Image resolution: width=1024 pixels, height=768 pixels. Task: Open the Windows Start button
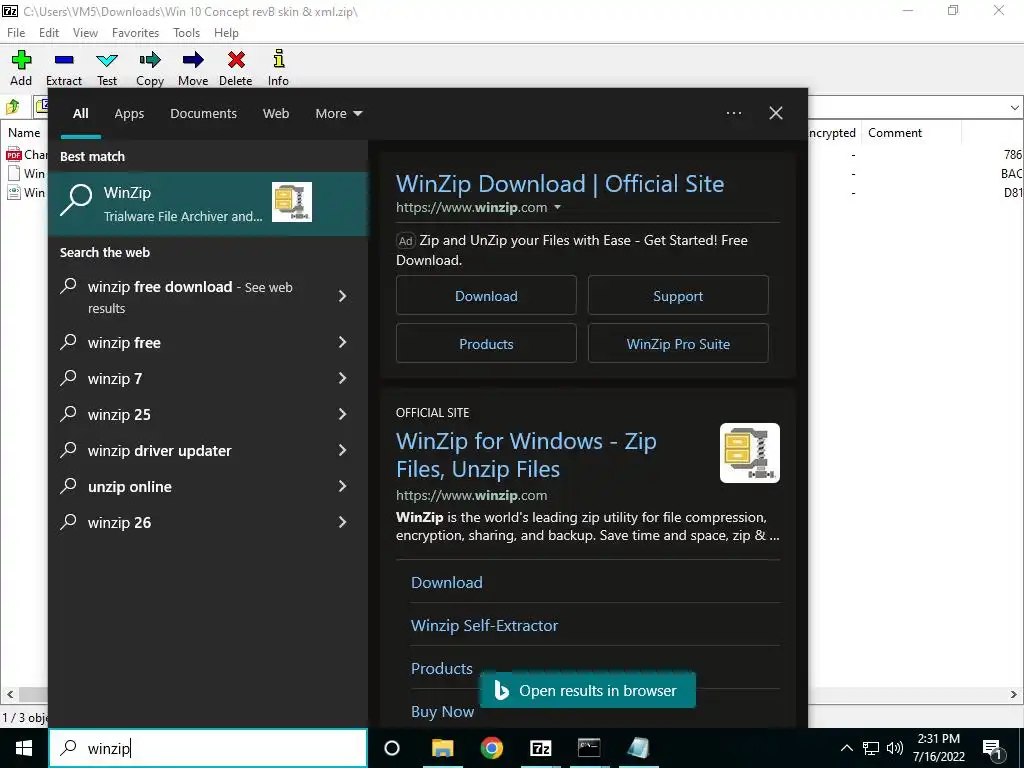(24, 748)
